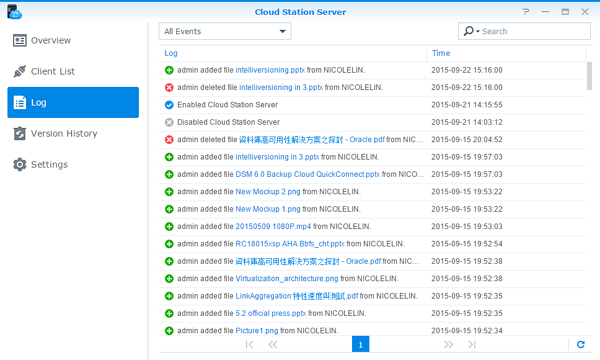600x360 pixels.
Task: Sort by the Time column header
Action: coord(441,53)
